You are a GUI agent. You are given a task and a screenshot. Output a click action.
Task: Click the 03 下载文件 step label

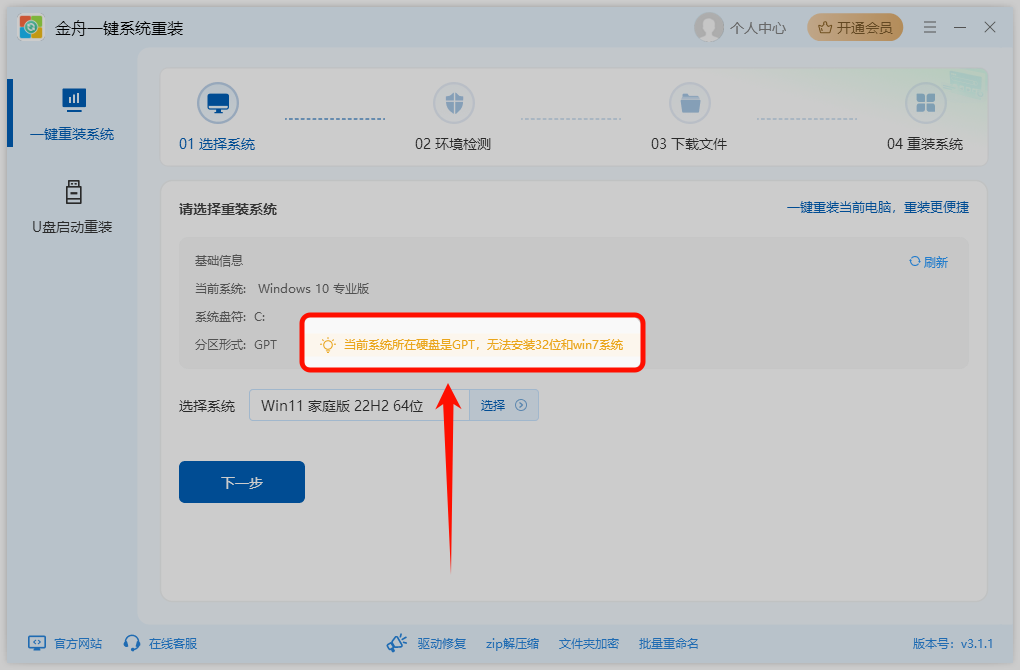(x=689, y=144)
